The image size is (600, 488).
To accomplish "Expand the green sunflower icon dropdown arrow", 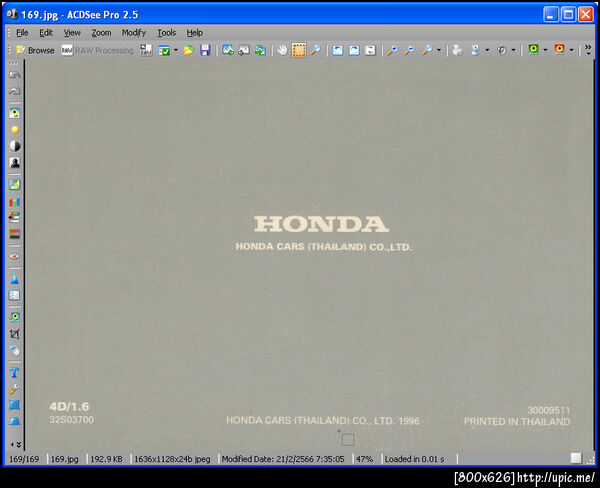I will (545, 50).
